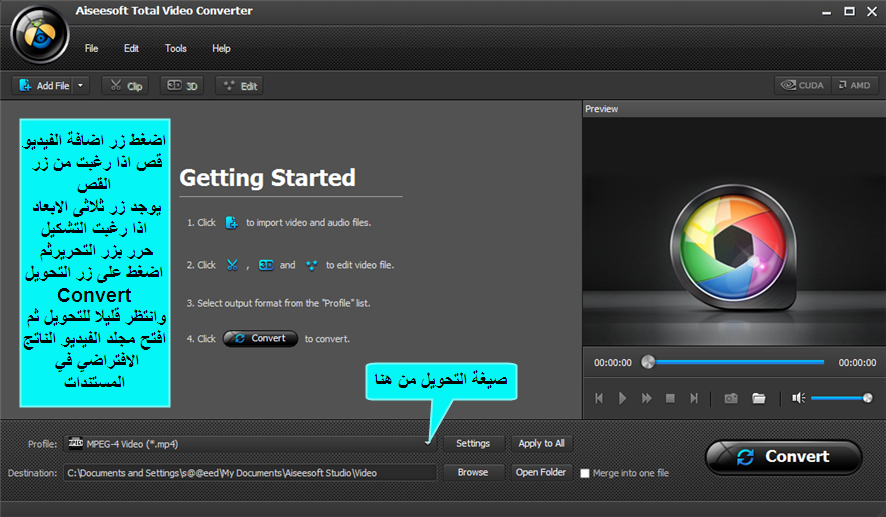Click Open Folder button
This screenshot has height=517, width=886.
point(541,472)
